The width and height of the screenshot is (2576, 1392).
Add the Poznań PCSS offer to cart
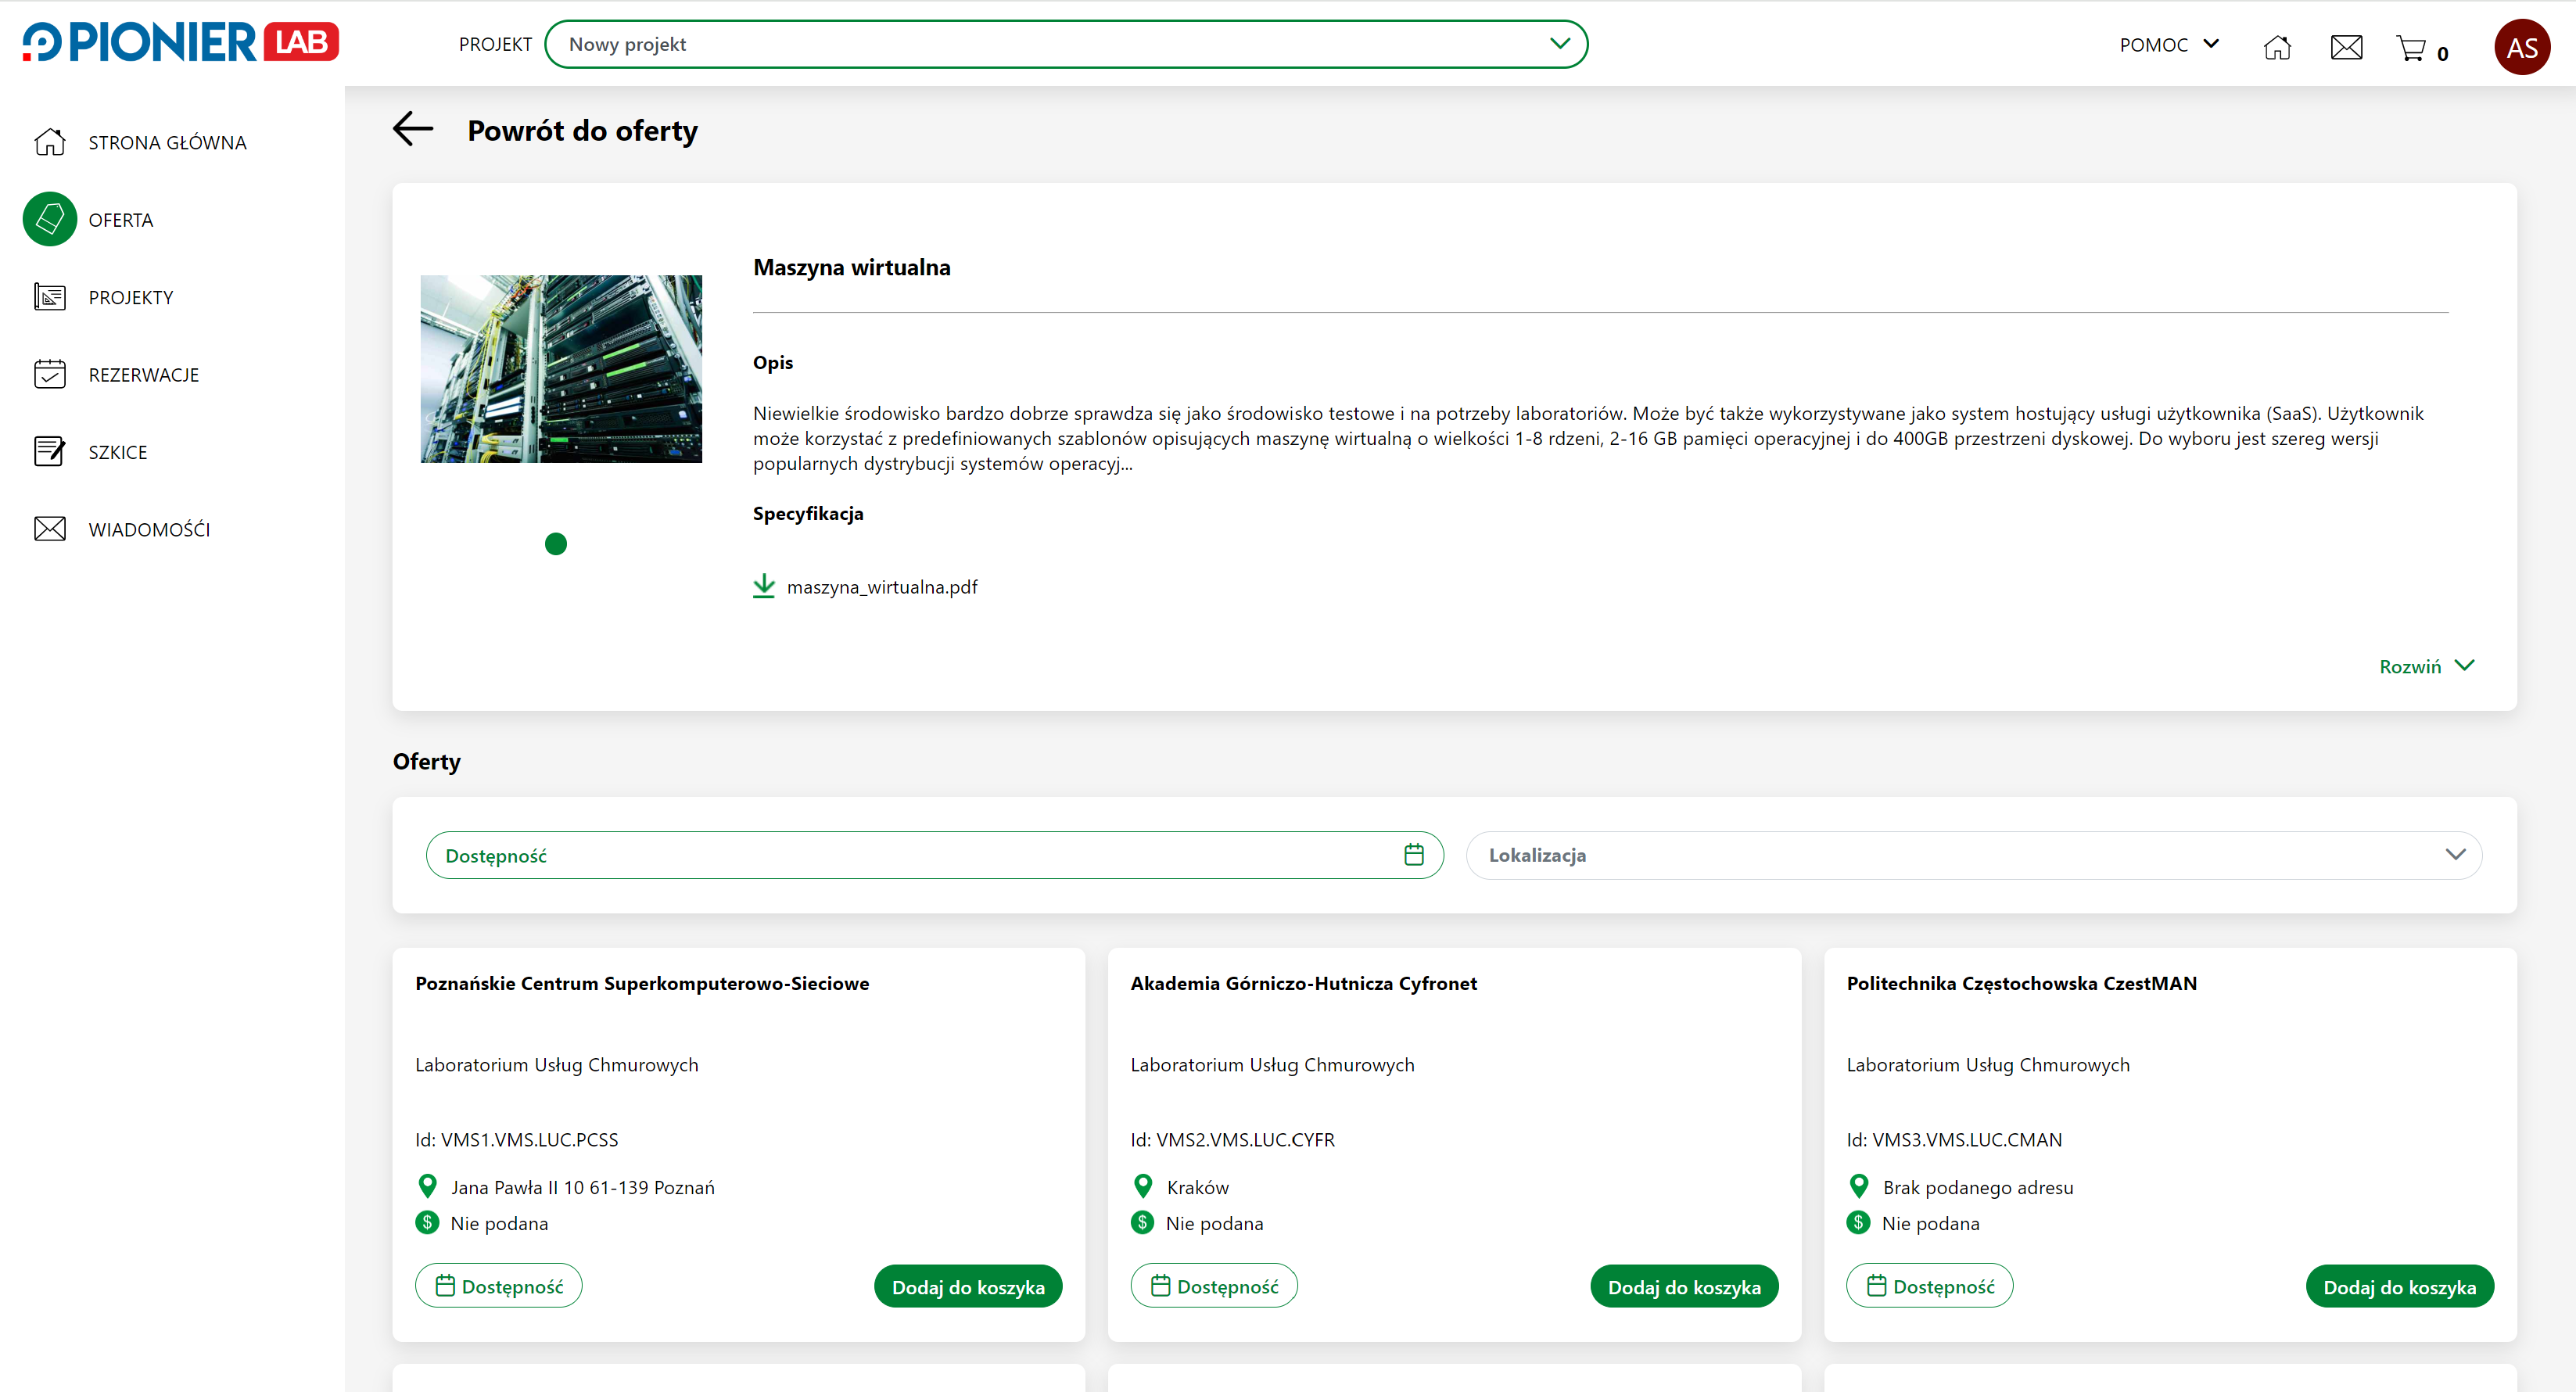(968, 1287)
